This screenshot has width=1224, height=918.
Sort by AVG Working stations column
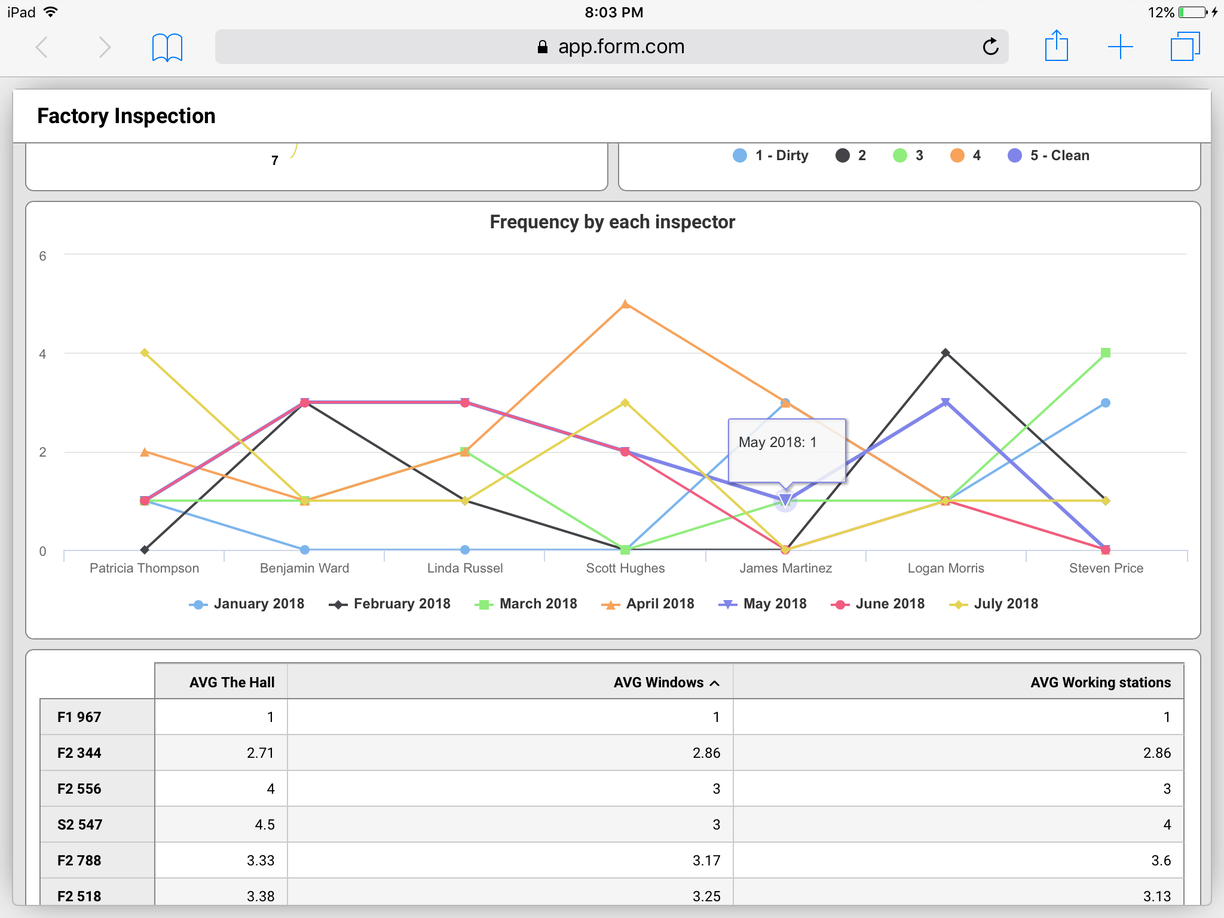(958, 682)
